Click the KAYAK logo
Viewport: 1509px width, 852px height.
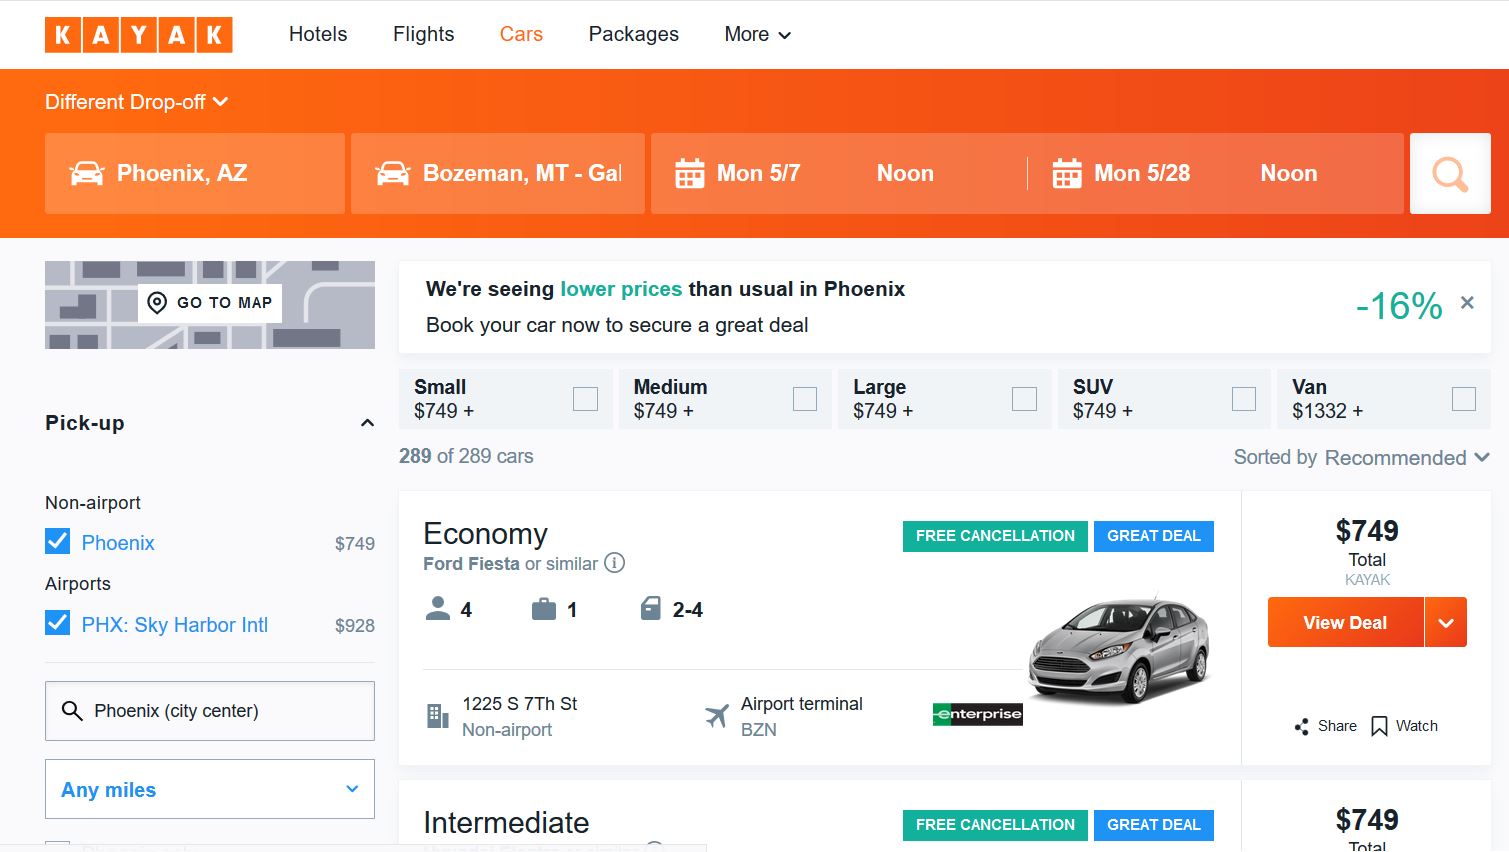point(138,35)
